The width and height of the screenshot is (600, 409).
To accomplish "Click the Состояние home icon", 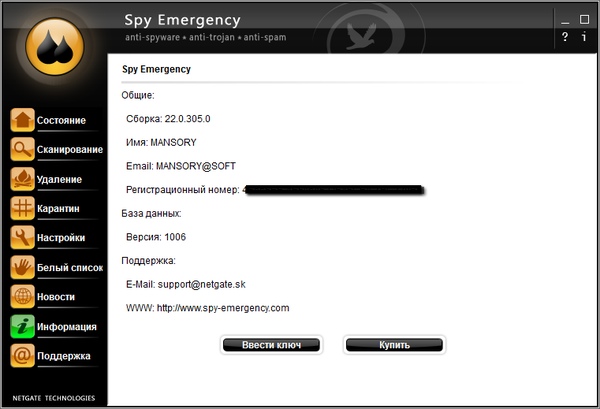I will (22, 120).
